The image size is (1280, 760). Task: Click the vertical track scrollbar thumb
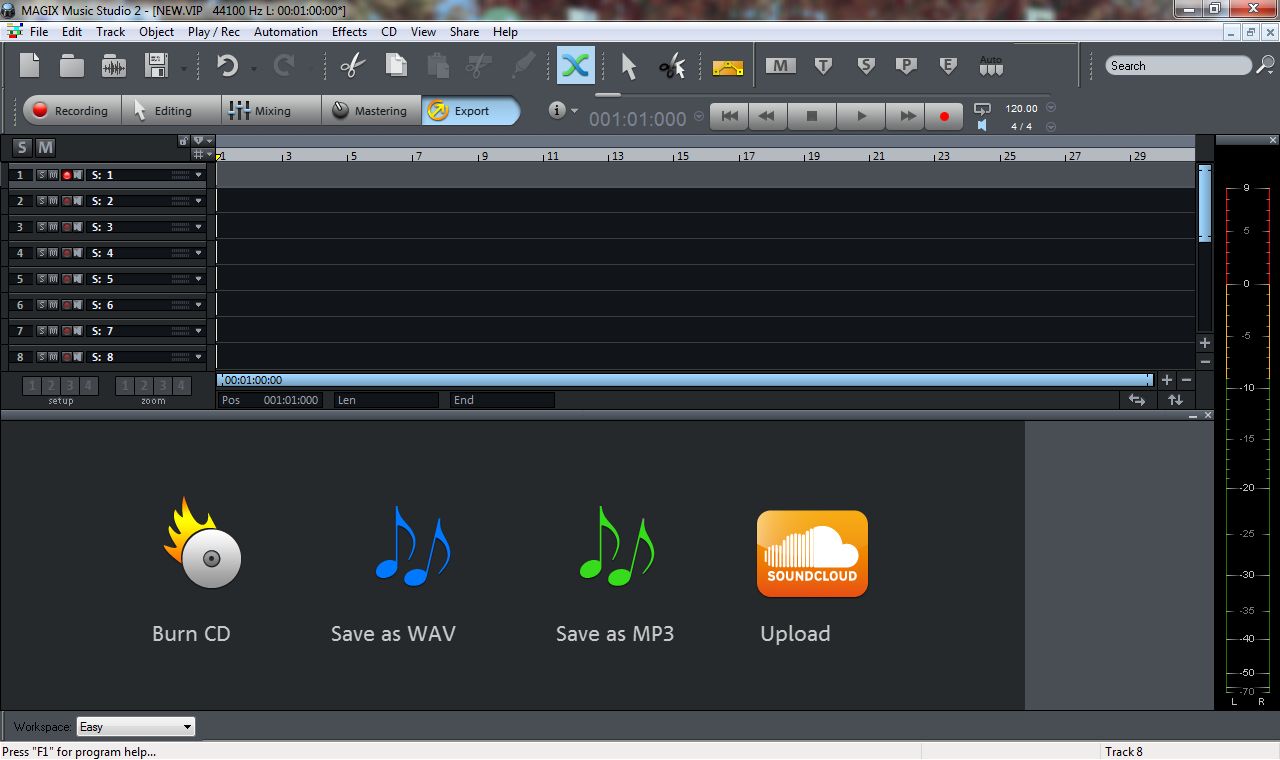[x=1205, y=203]
